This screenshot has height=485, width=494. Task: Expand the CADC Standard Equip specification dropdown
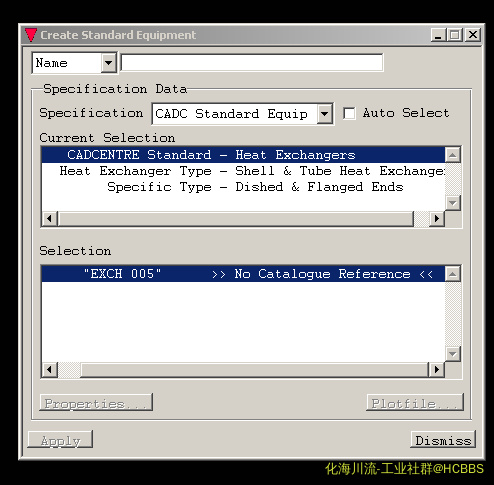(324, 114)
